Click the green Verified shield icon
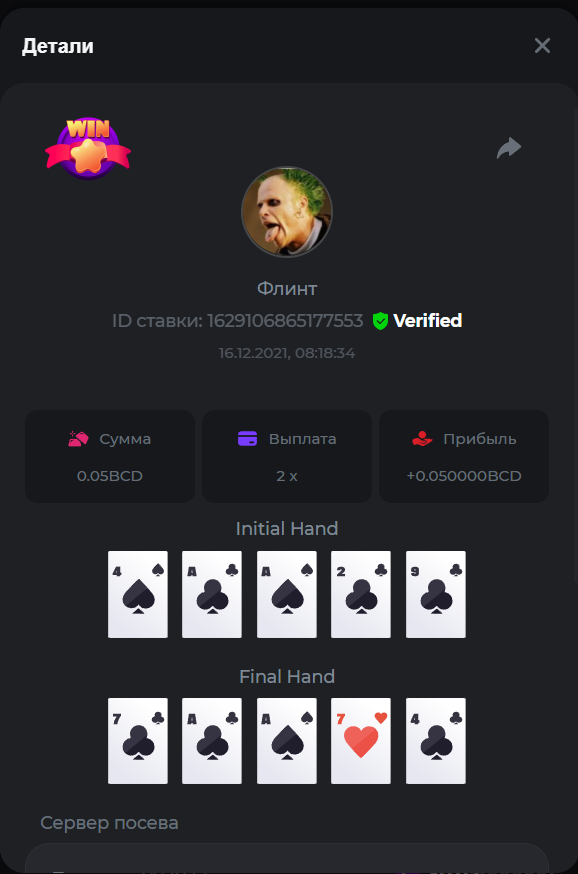The width and height of the screenshot is (578, 874). point(380,321)
